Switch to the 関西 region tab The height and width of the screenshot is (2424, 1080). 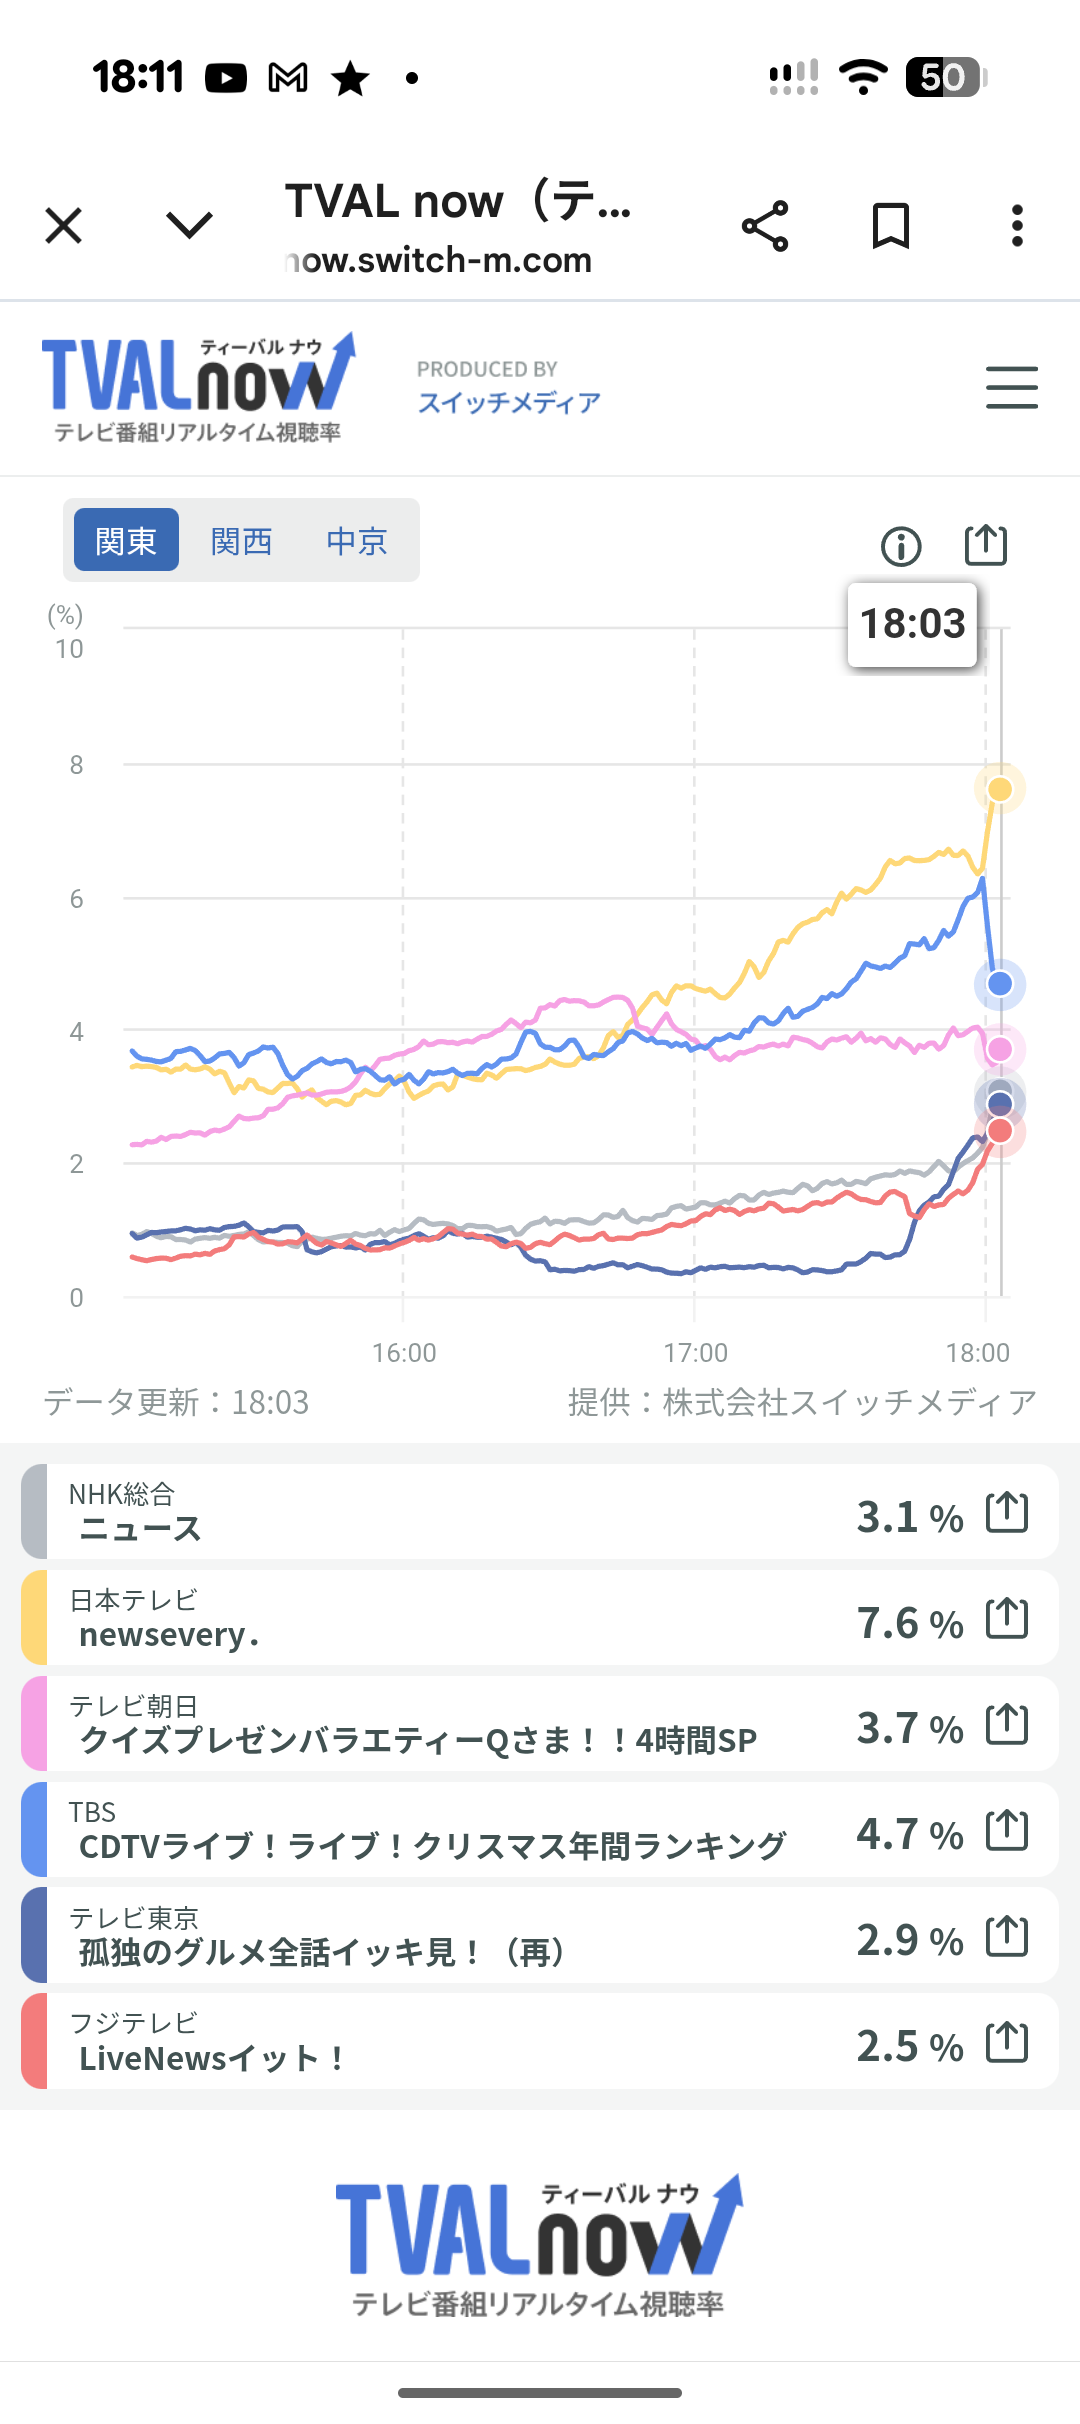[241, 541]
